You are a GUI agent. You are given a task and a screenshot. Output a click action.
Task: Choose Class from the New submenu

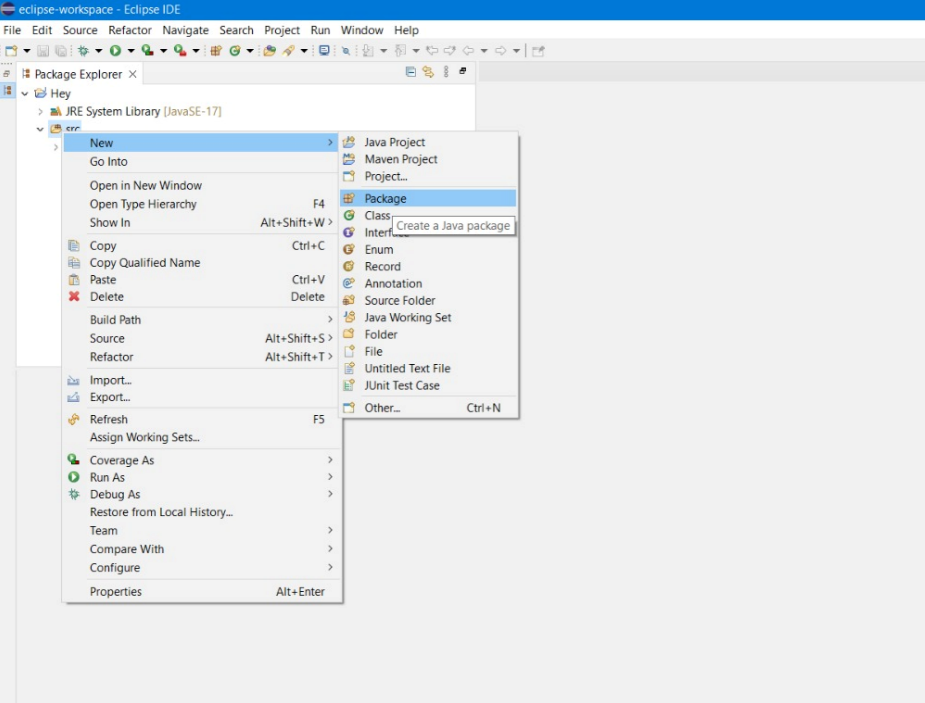coord(377,215)
